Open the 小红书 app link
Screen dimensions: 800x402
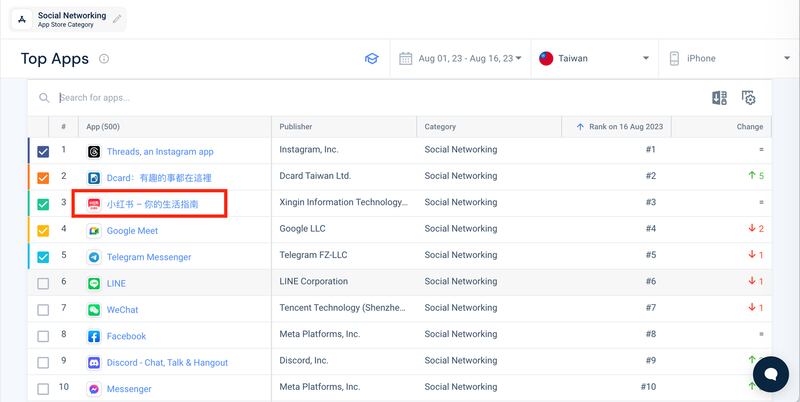coord(153,204)
